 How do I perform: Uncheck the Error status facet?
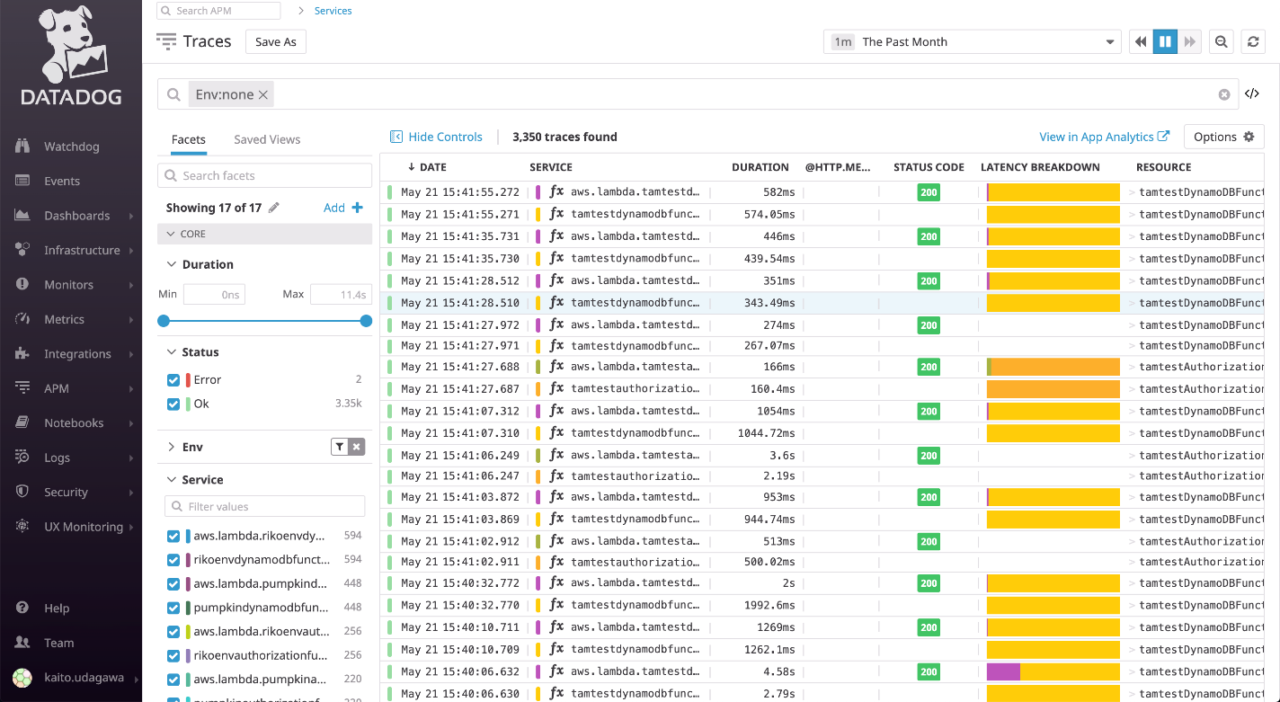tap(173, 379)
